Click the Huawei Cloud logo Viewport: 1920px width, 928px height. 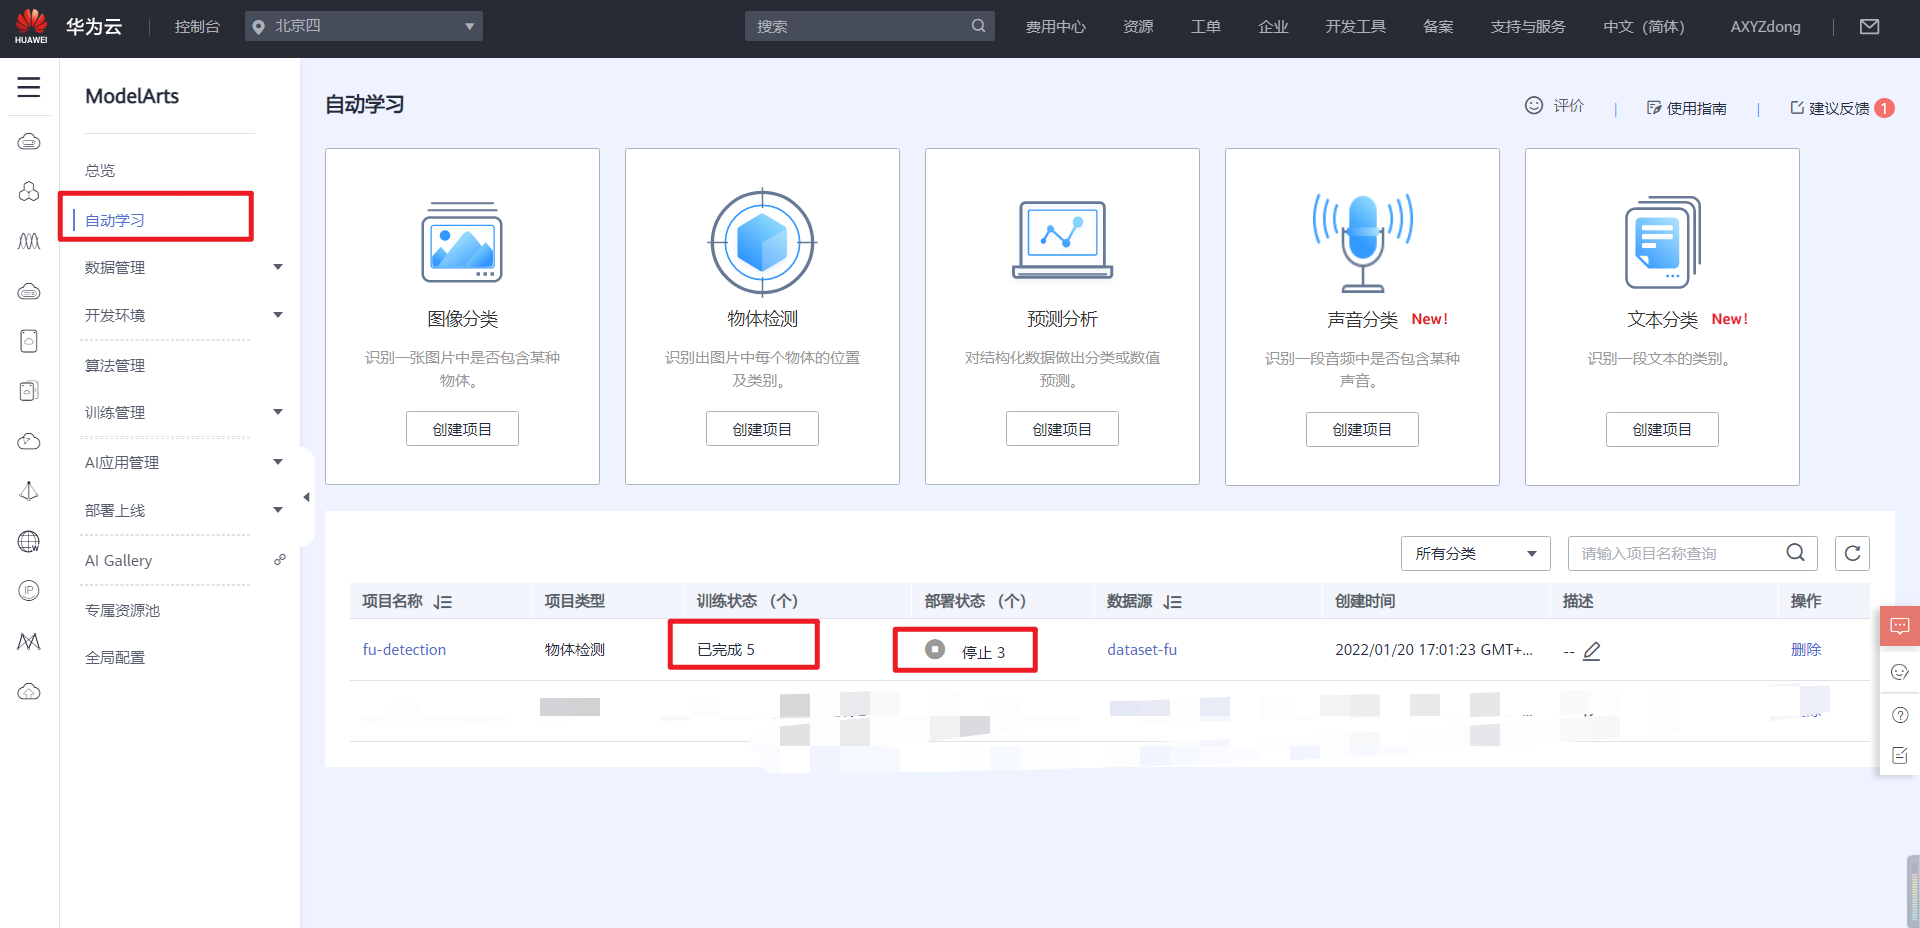click(69, 27)
